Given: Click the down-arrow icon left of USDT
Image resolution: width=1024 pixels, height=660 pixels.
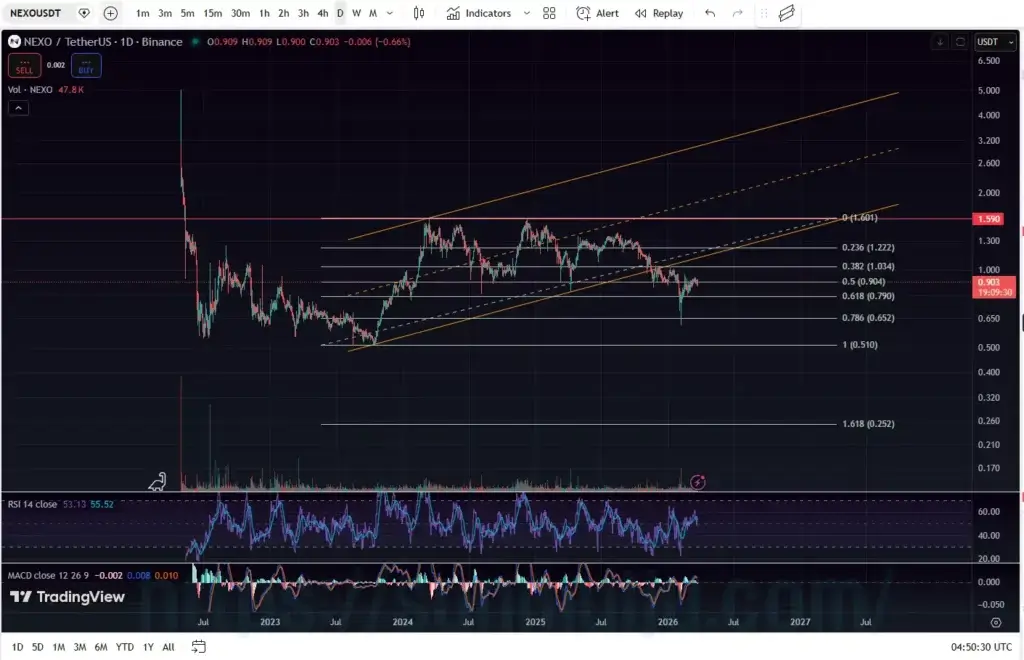Looking at the screenshot, I should 940,42.
